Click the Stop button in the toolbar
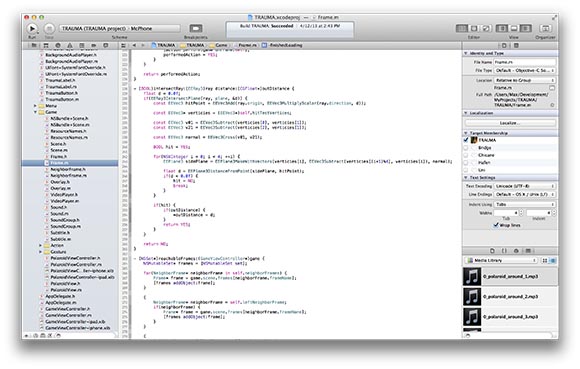The height and width of the screenshot is (369, 580). pyautogui.click(x=49, y=28)
